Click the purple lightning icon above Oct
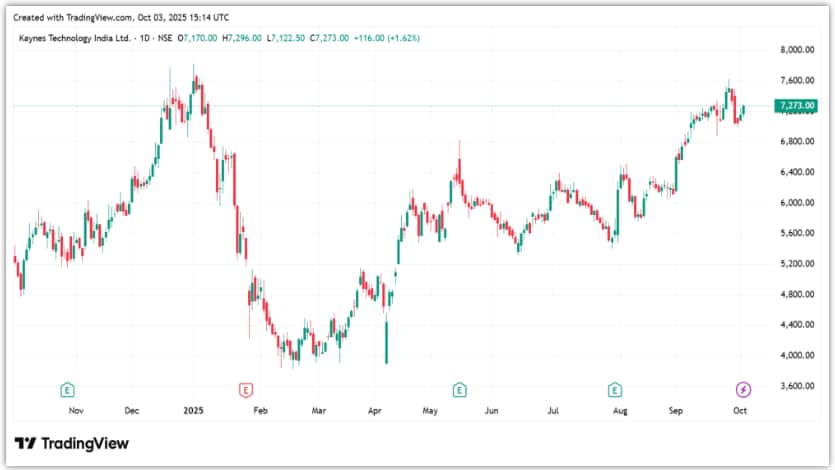 pyautogui.click(x=743, y=389)
